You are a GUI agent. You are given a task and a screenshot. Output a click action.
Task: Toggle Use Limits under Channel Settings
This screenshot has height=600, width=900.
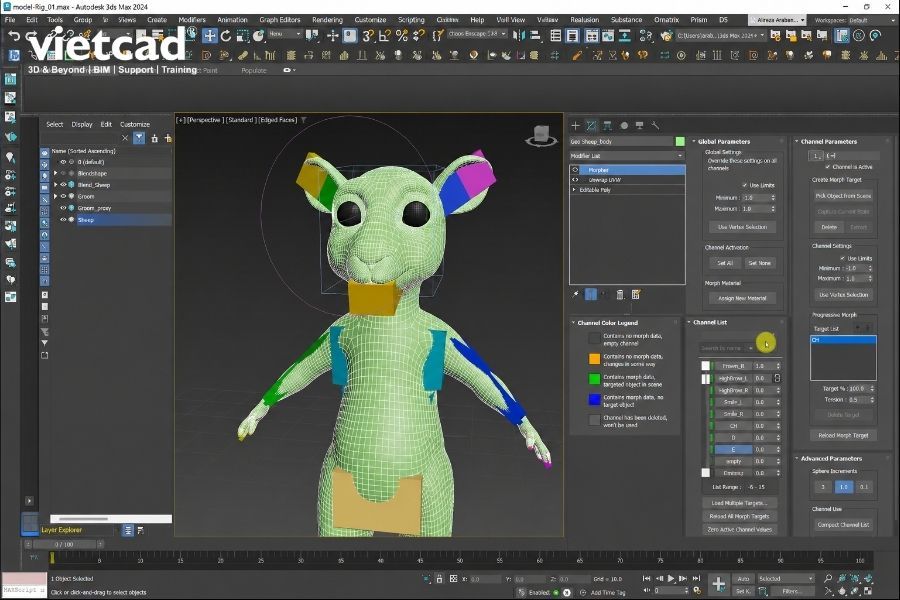[x=843, y=258]
